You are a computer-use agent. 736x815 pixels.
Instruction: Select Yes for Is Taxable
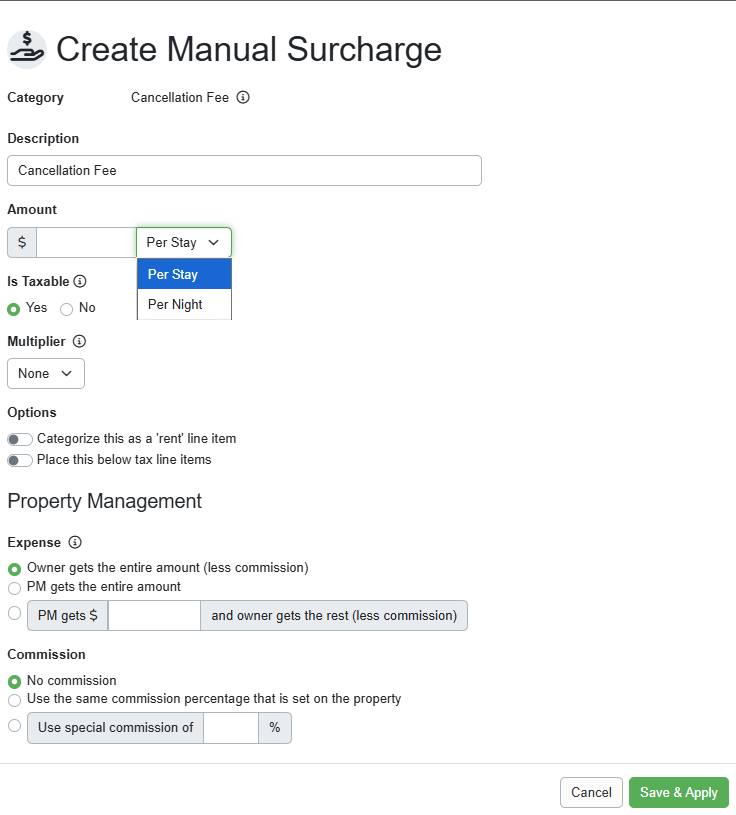(x=14, y=309)
